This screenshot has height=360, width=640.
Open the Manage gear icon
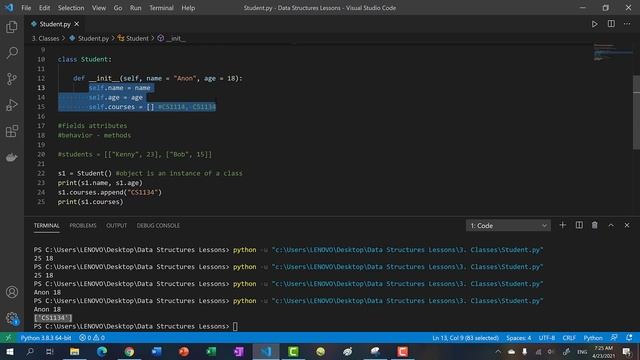12,318
